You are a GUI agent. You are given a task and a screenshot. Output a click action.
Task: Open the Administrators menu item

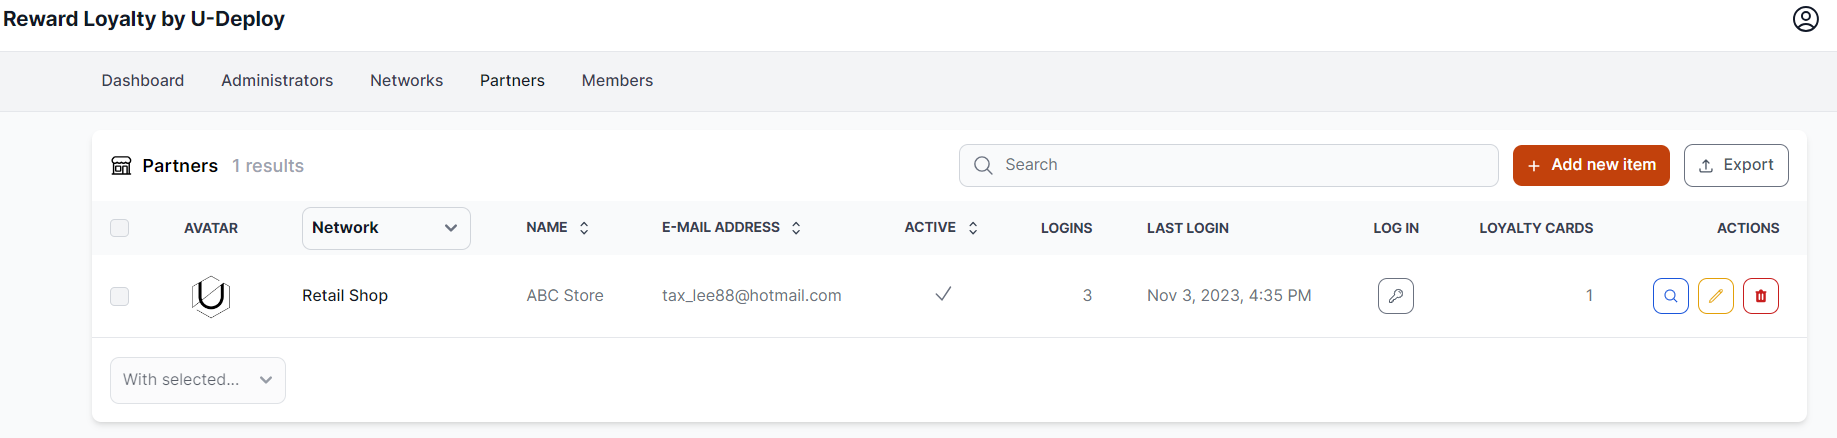tap(277, 81)
